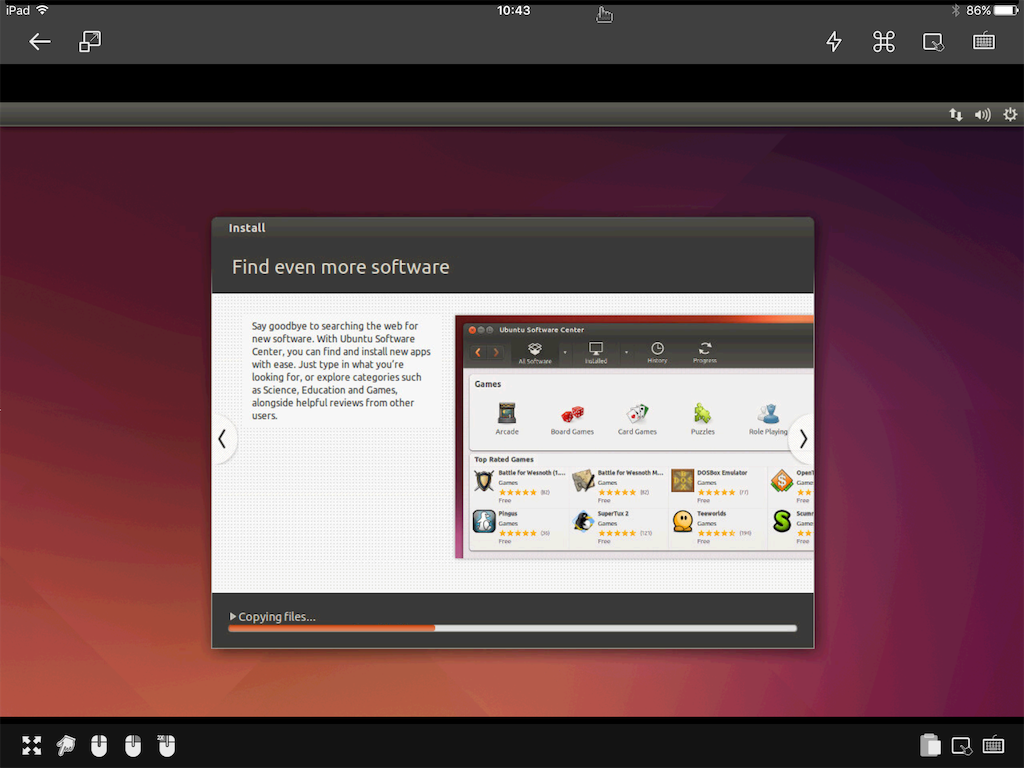Click the iPad Wi-Fi status icon
Viewport: 1024px width, 768px height.
coord(43,10)
